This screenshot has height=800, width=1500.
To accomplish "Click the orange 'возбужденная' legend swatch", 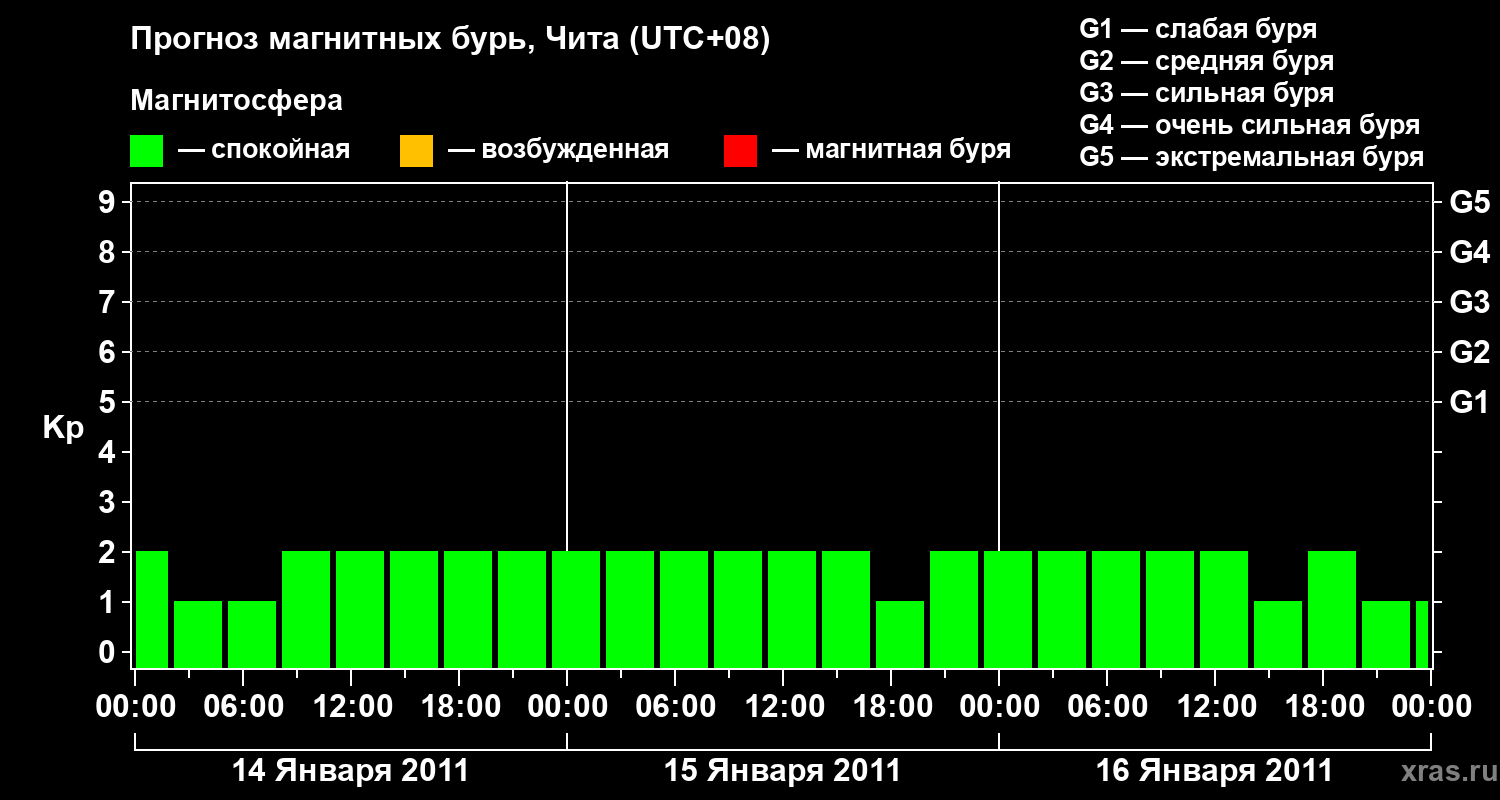I will tap(416, 151).
